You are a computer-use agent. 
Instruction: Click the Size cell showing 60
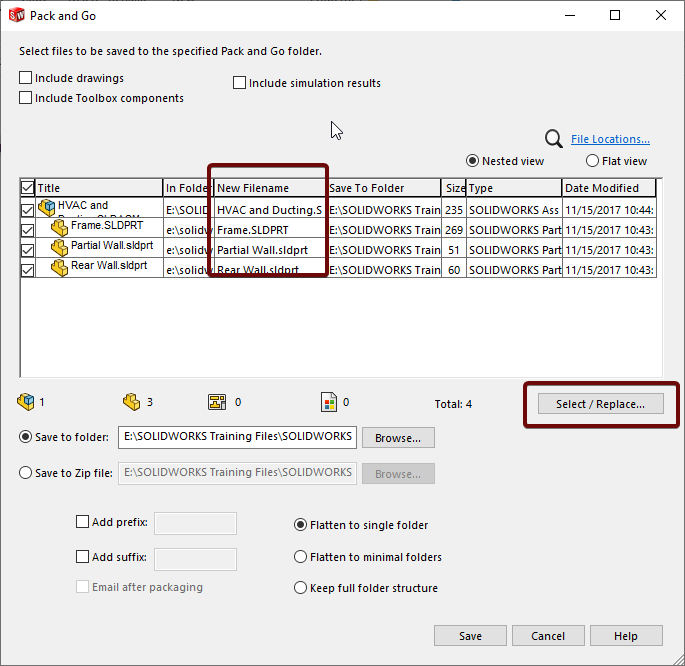click(454, 270)
